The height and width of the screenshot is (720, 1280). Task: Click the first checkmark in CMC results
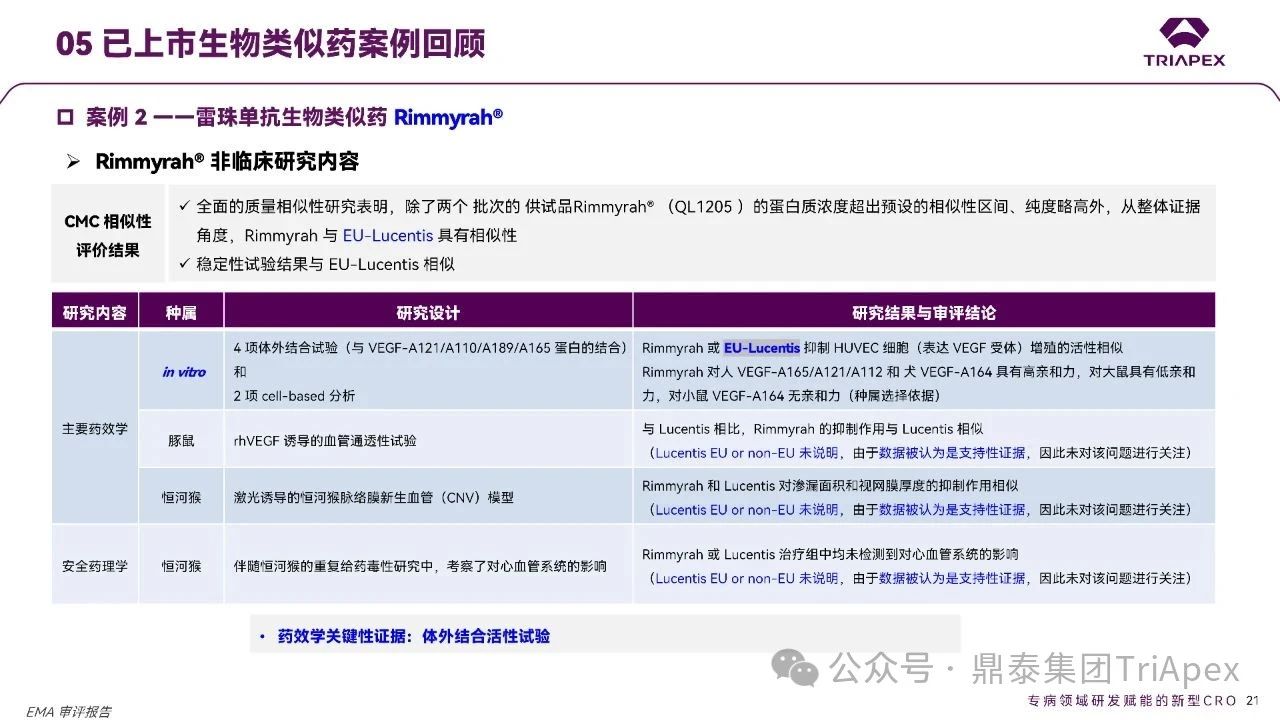click(x=183, y=207)
